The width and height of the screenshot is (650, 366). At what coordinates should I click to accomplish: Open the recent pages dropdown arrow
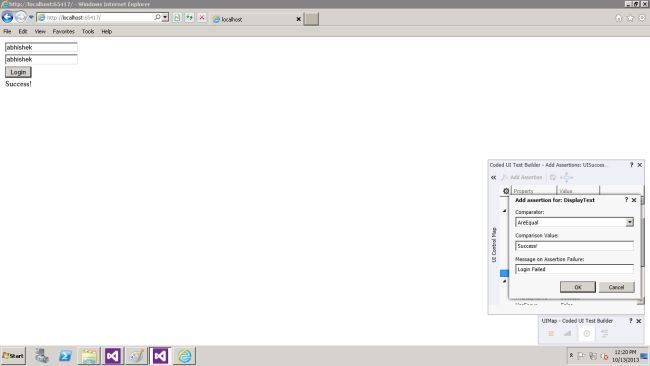pos(31,17)
